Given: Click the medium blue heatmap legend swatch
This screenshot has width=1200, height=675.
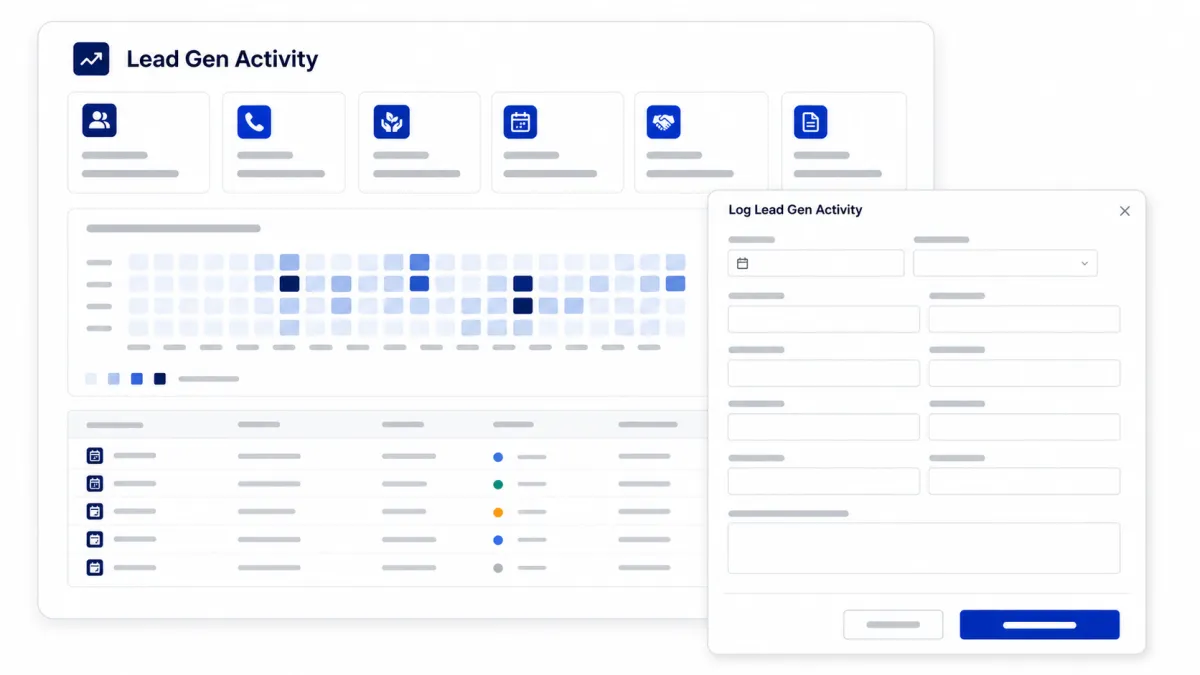Looking at the screenshot, I should coord(137,379).
